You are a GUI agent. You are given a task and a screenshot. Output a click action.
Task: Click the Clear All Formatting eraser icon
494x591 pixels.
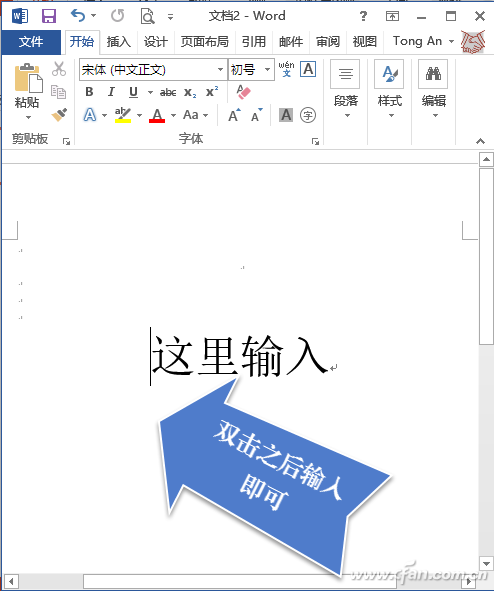243,92
